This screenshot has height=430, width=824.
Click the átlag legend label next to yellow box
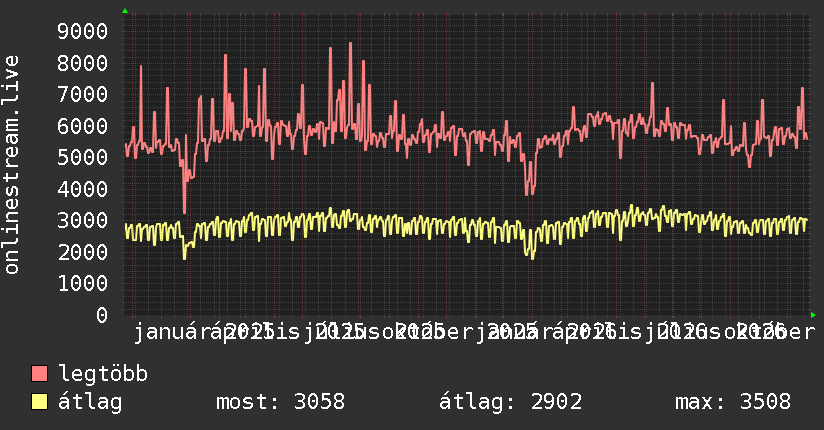point(90,402)
